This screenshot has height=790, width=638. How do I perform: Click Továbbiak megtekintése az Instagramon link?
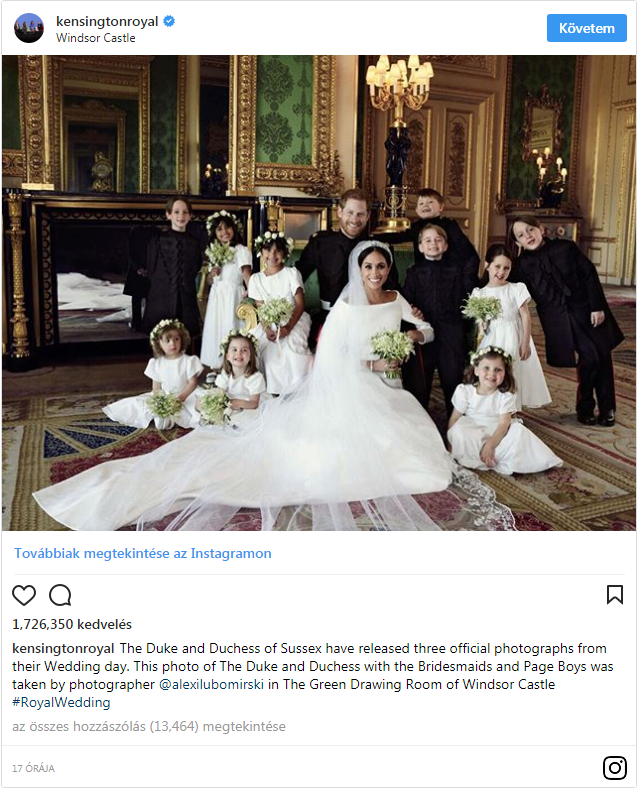tap(143, 553)
